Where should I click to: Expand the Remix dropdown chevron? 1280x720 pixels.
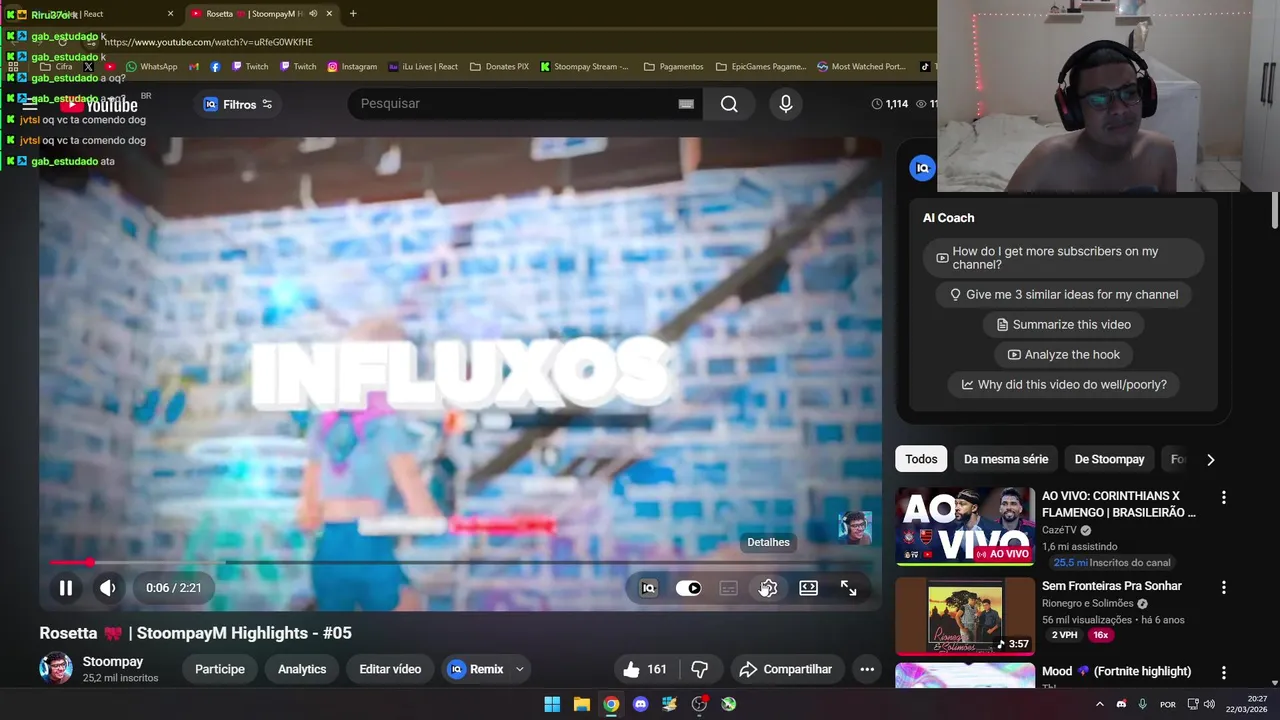tap(520, 669)
